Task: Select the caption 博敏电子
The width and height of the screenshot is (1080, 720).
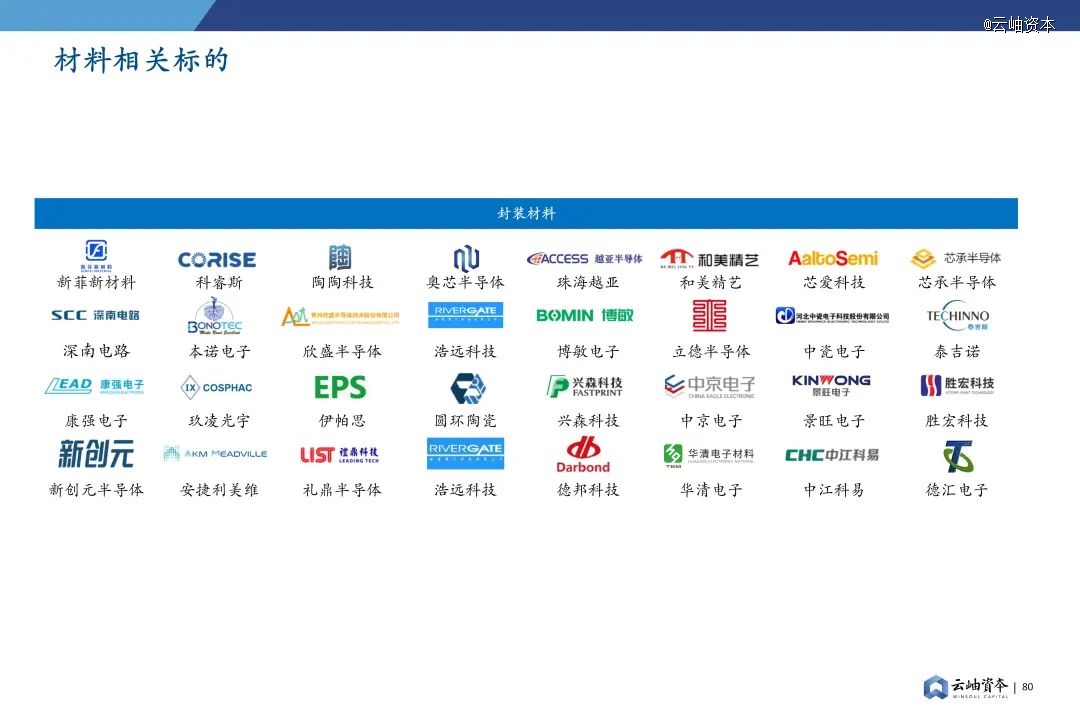Action: (588, 352)
